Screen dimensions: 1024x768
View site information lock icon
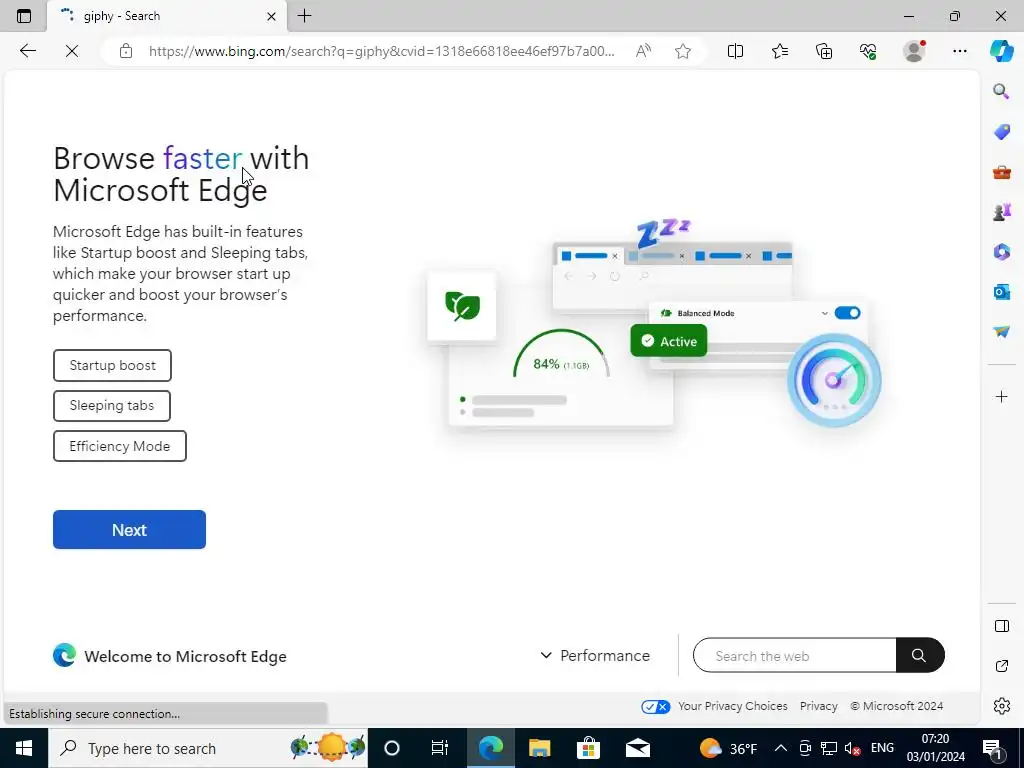126,51
